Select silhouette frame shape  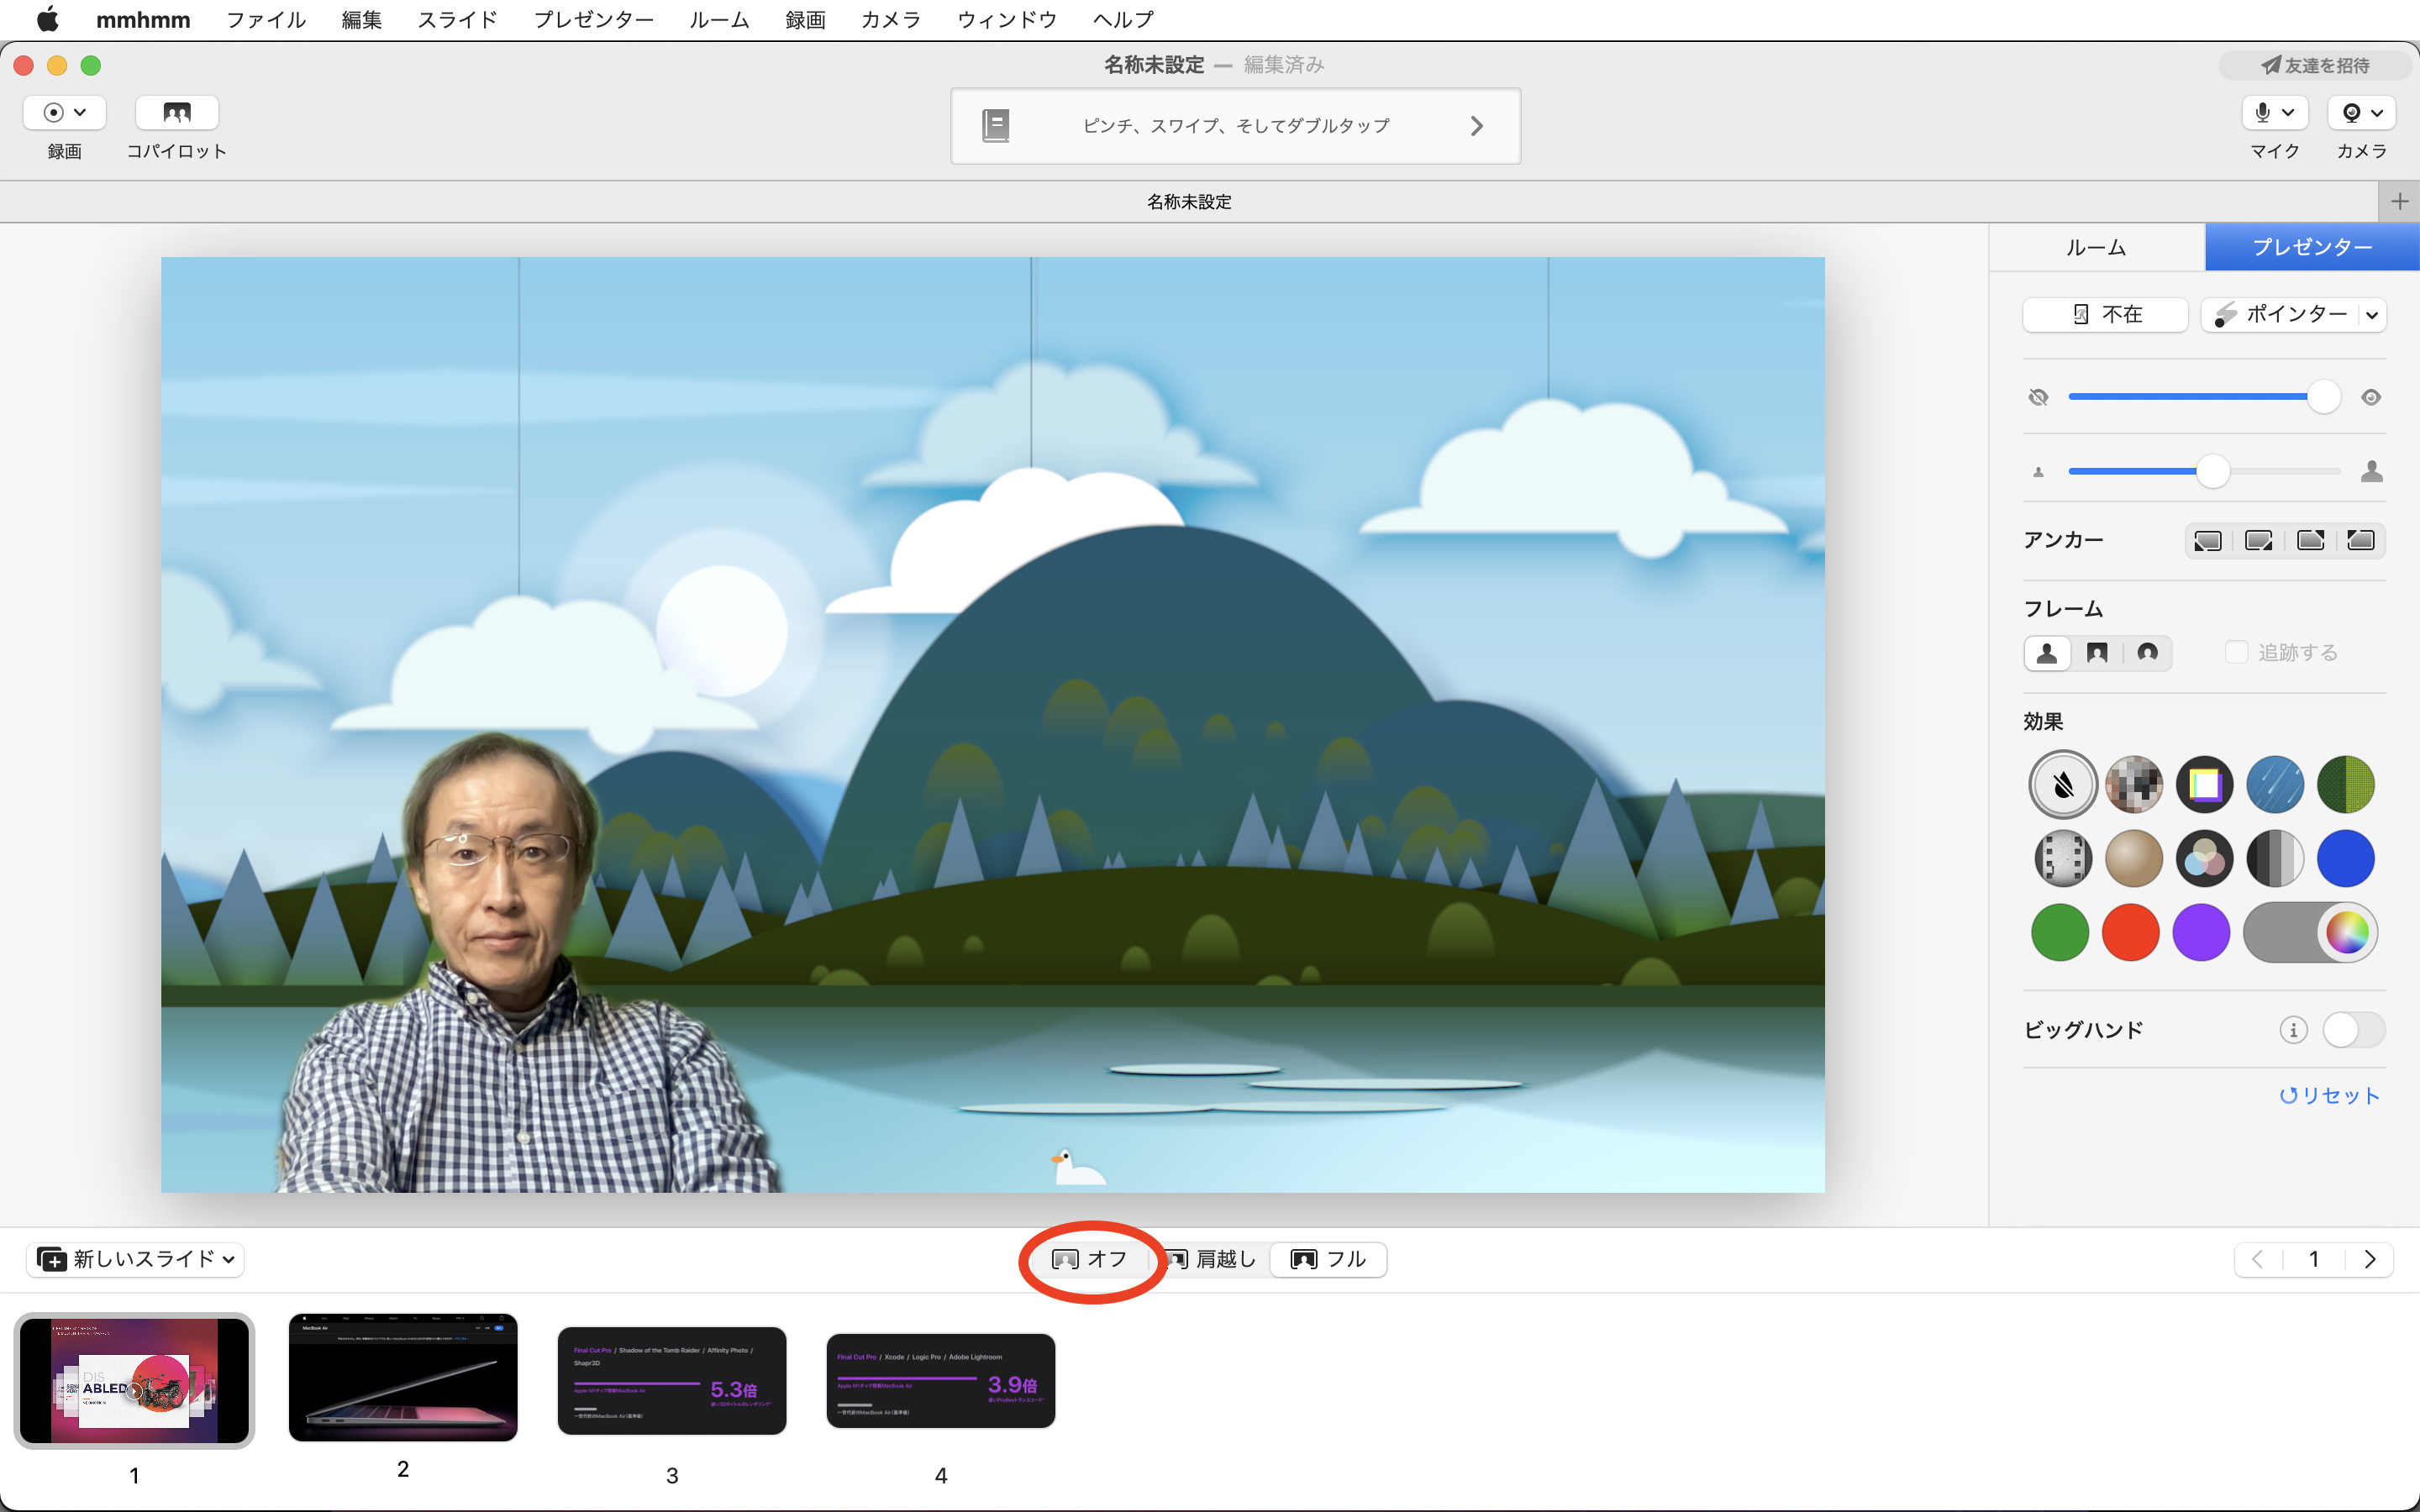[x=2047, y=653]
